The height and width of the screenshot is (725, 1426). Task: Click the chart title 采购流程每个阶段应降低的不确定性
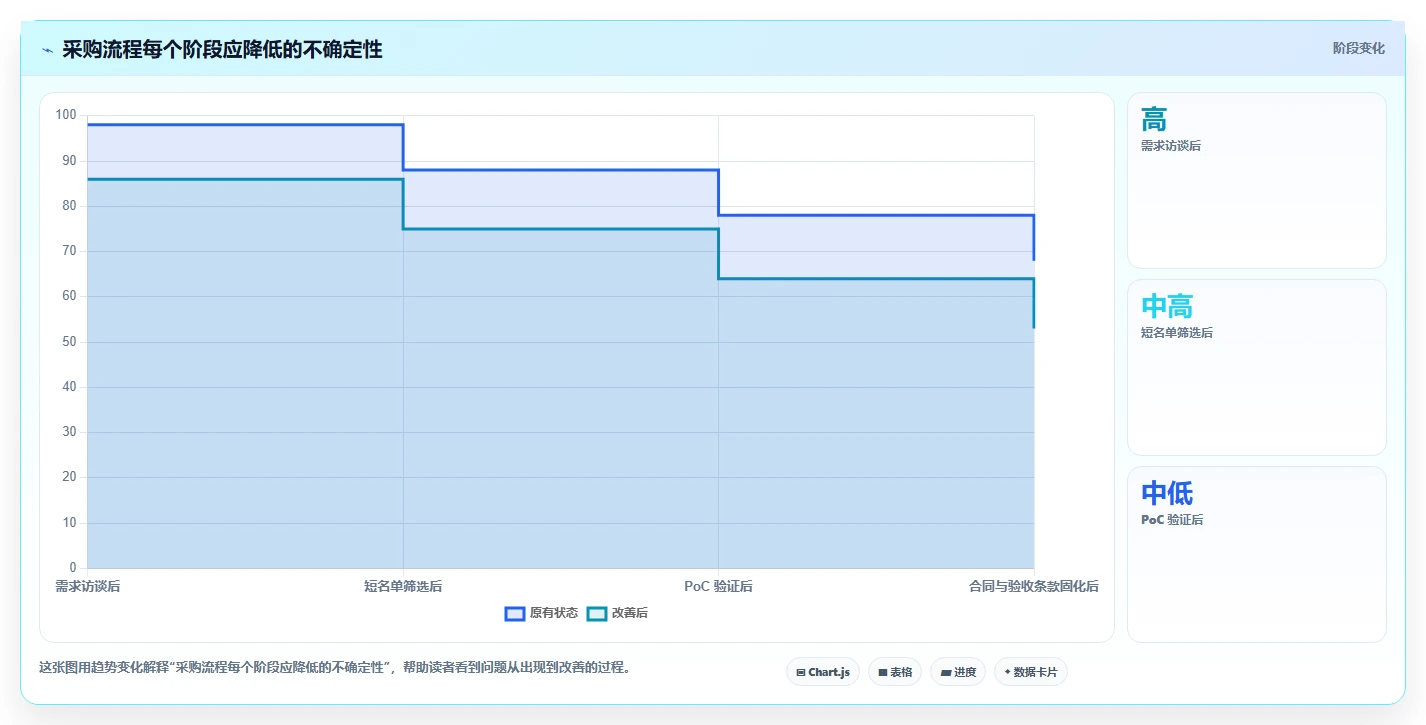(222, 50)
